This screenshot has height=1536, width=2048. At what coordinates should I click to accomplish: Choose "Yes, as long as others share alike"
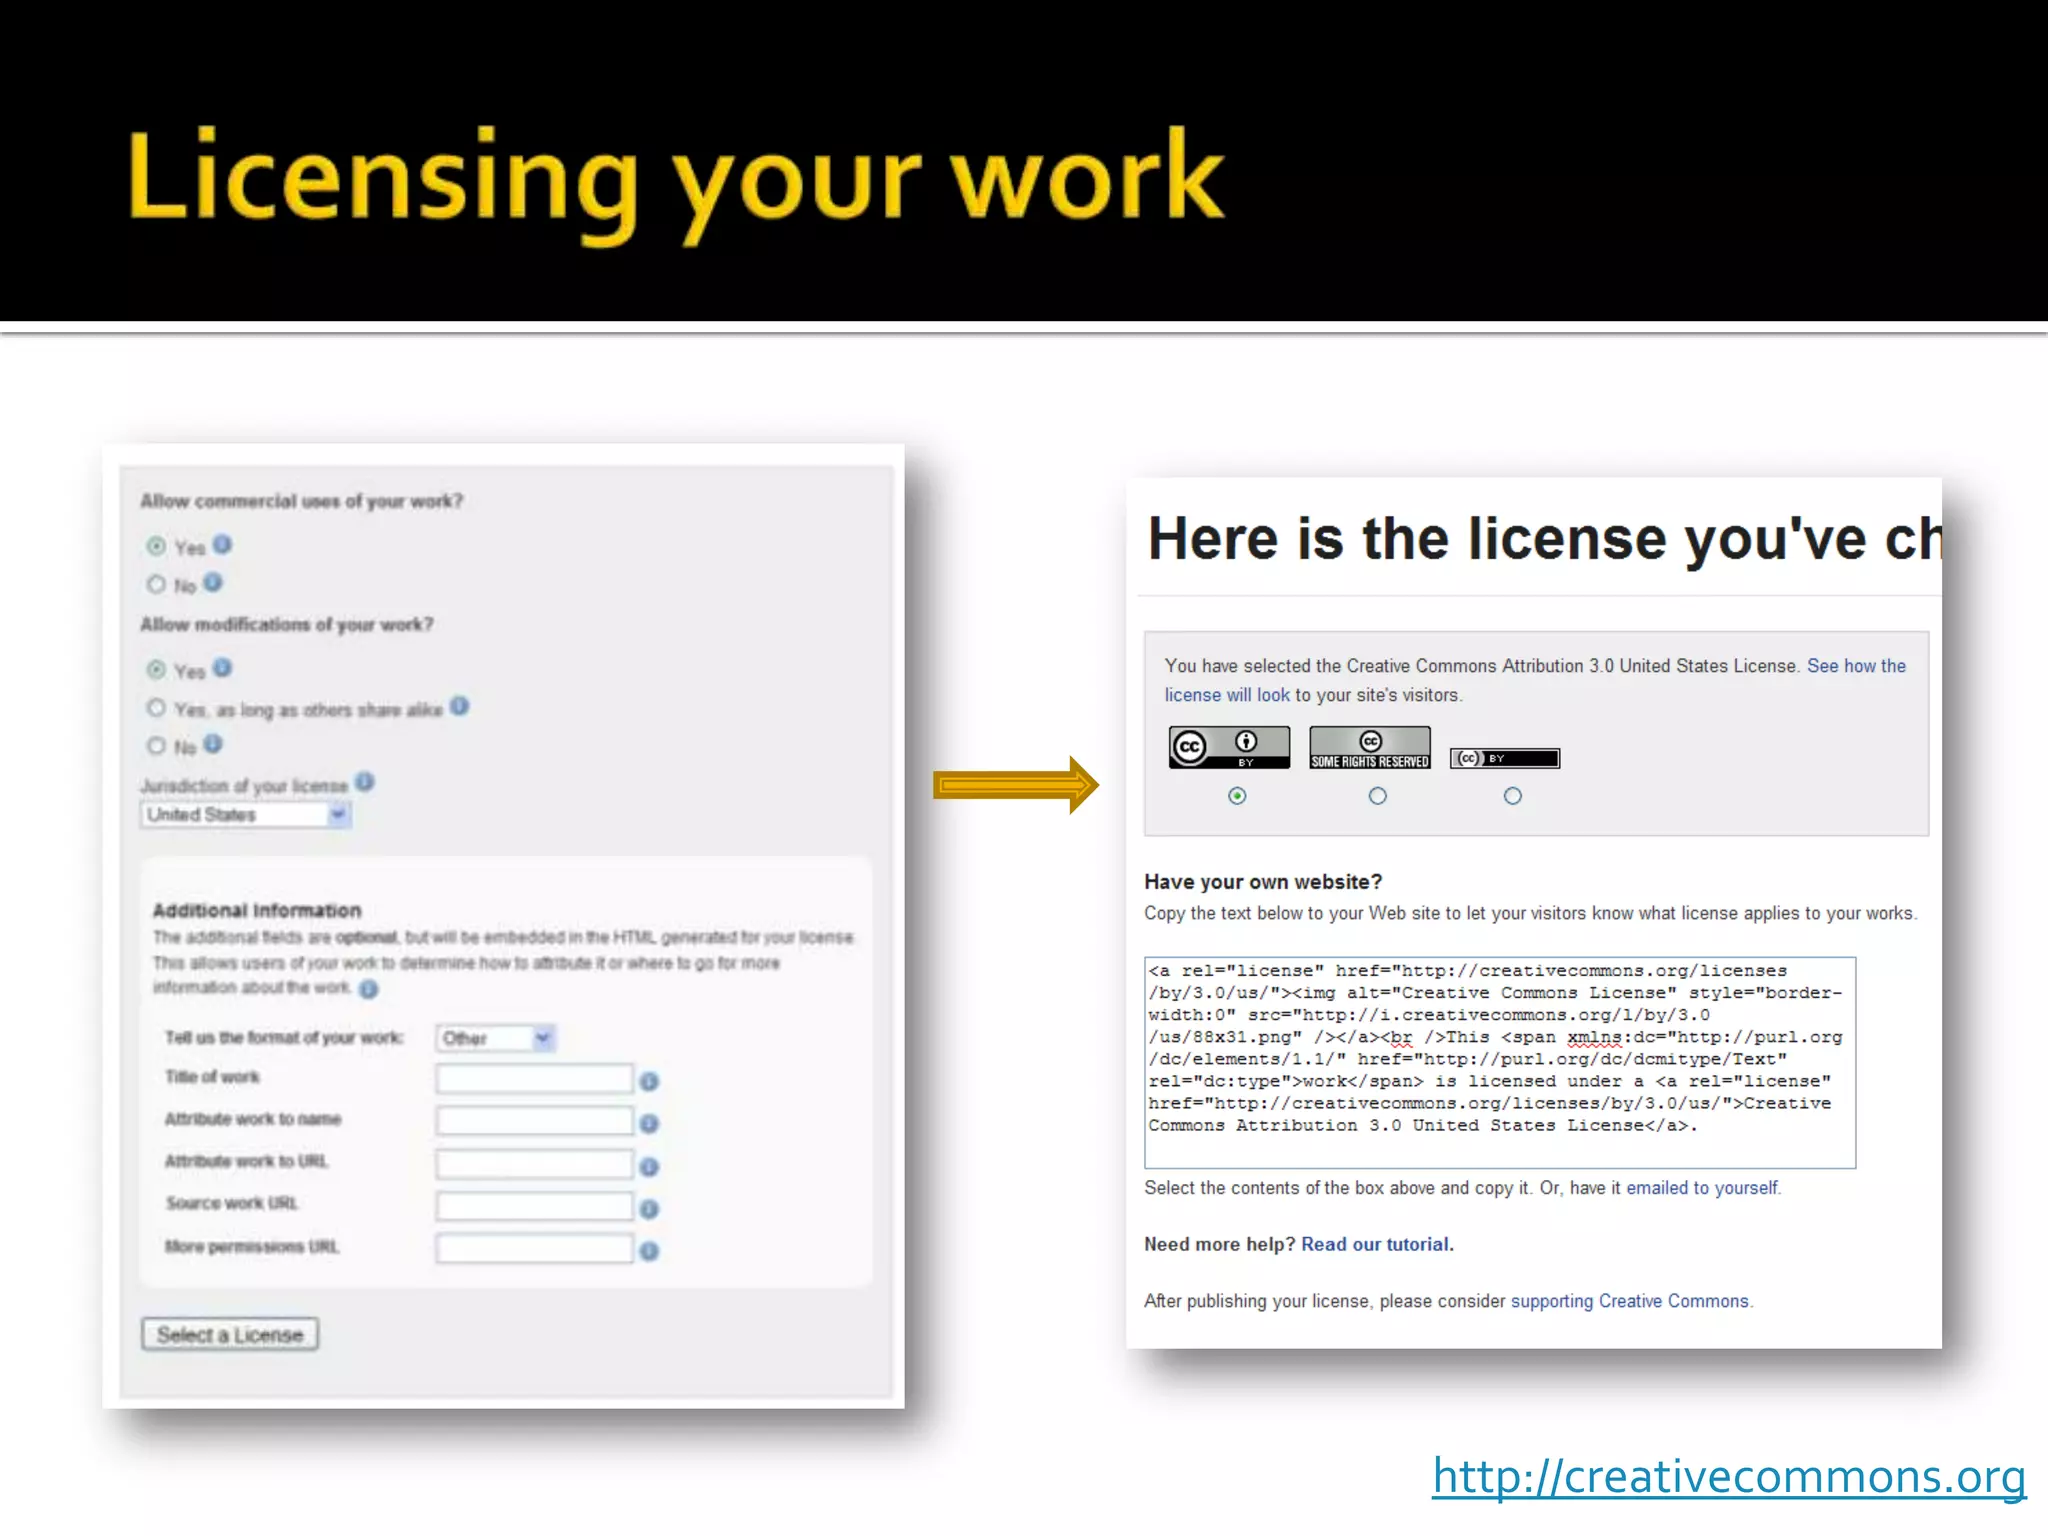click(x=157, y=707)
